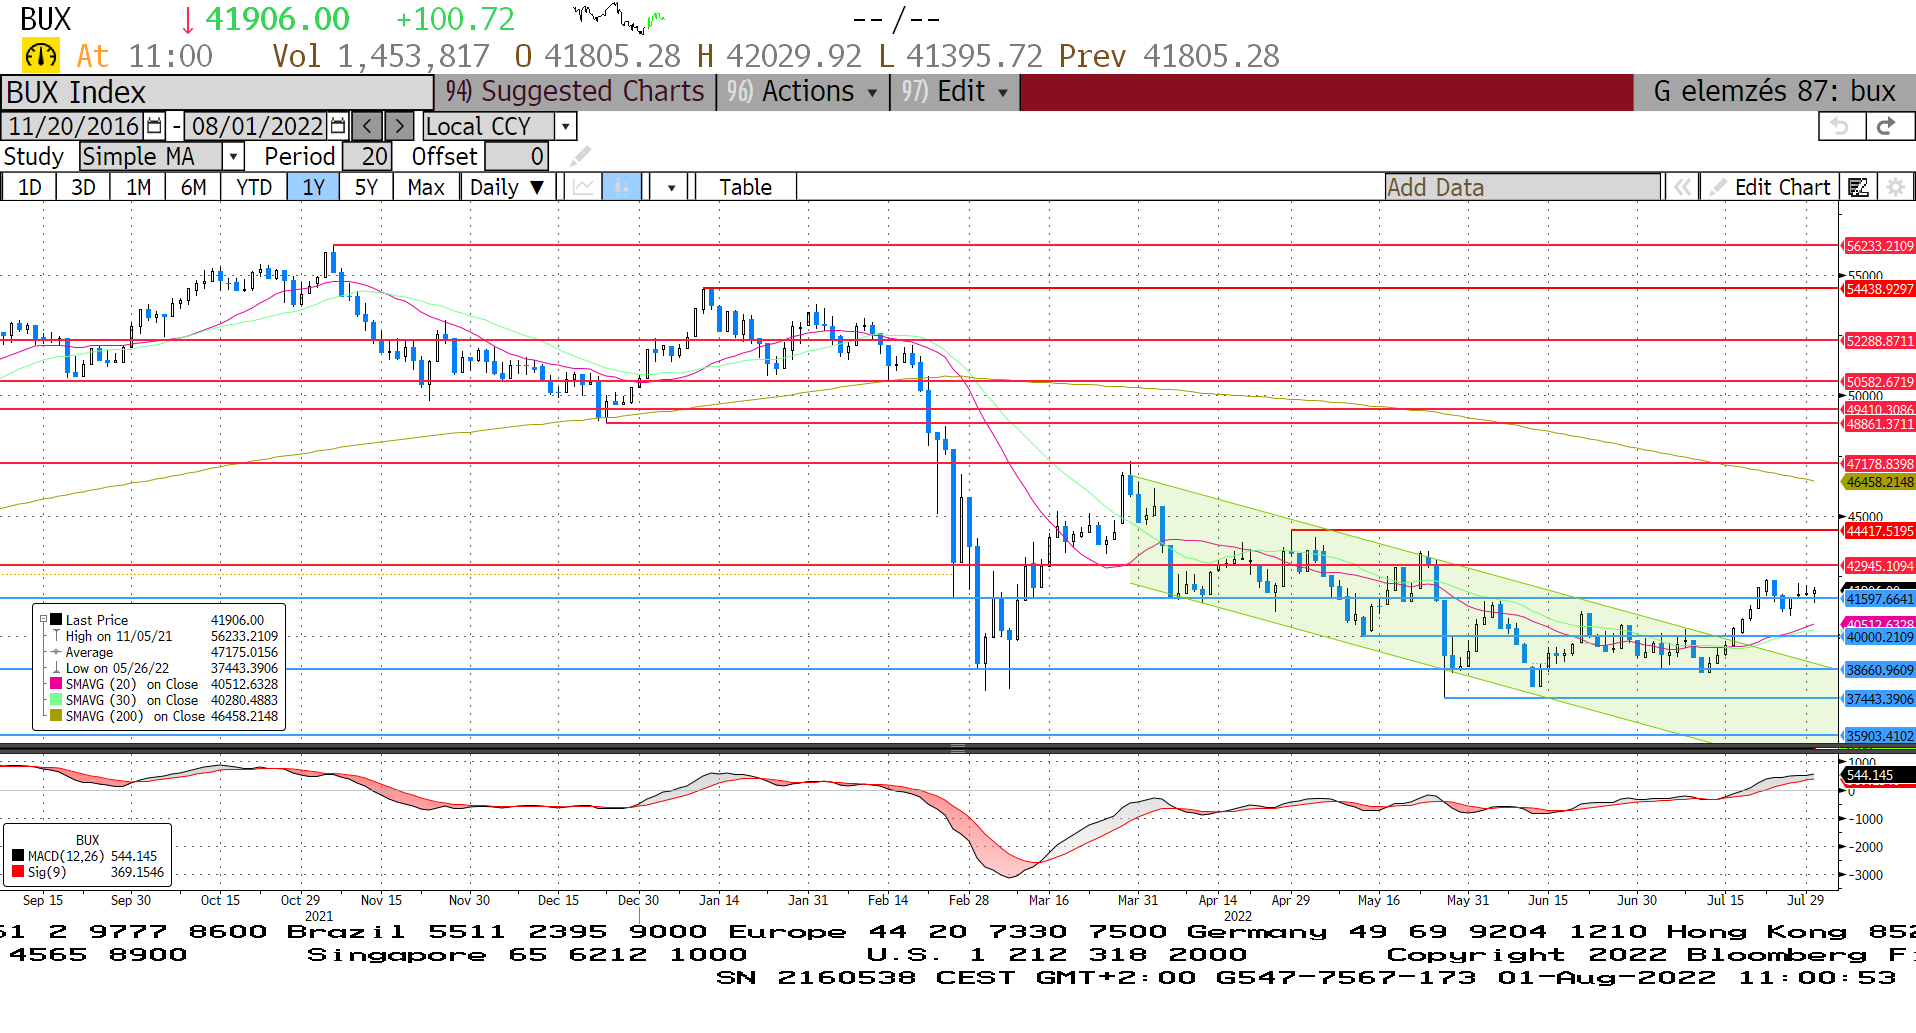Select the 1M range
This screenshot has height=1033, width=1916.
[x=138, y=187]
